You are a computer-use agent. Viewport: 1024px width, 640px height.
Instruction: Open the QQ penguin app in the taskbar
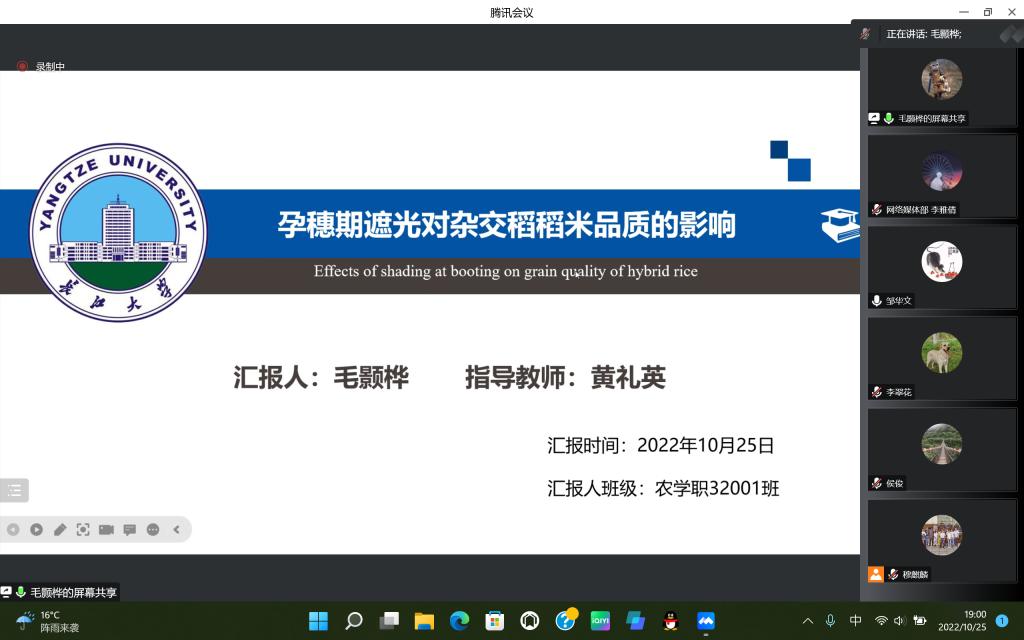tap(671, 621)
